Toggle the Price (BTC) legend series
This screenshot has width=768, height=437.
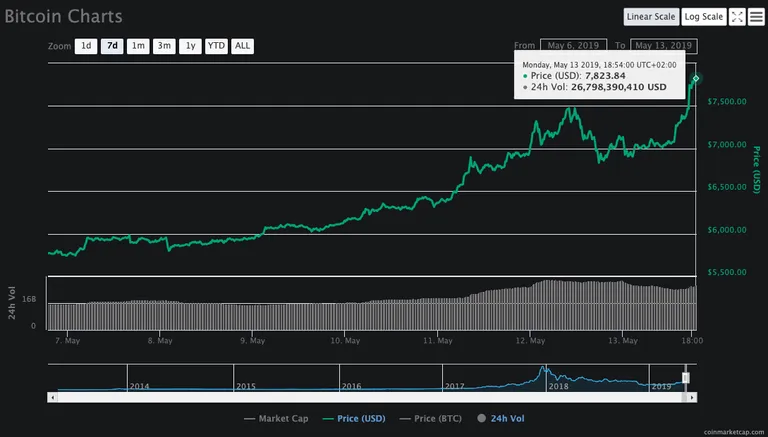click(431, 418)
